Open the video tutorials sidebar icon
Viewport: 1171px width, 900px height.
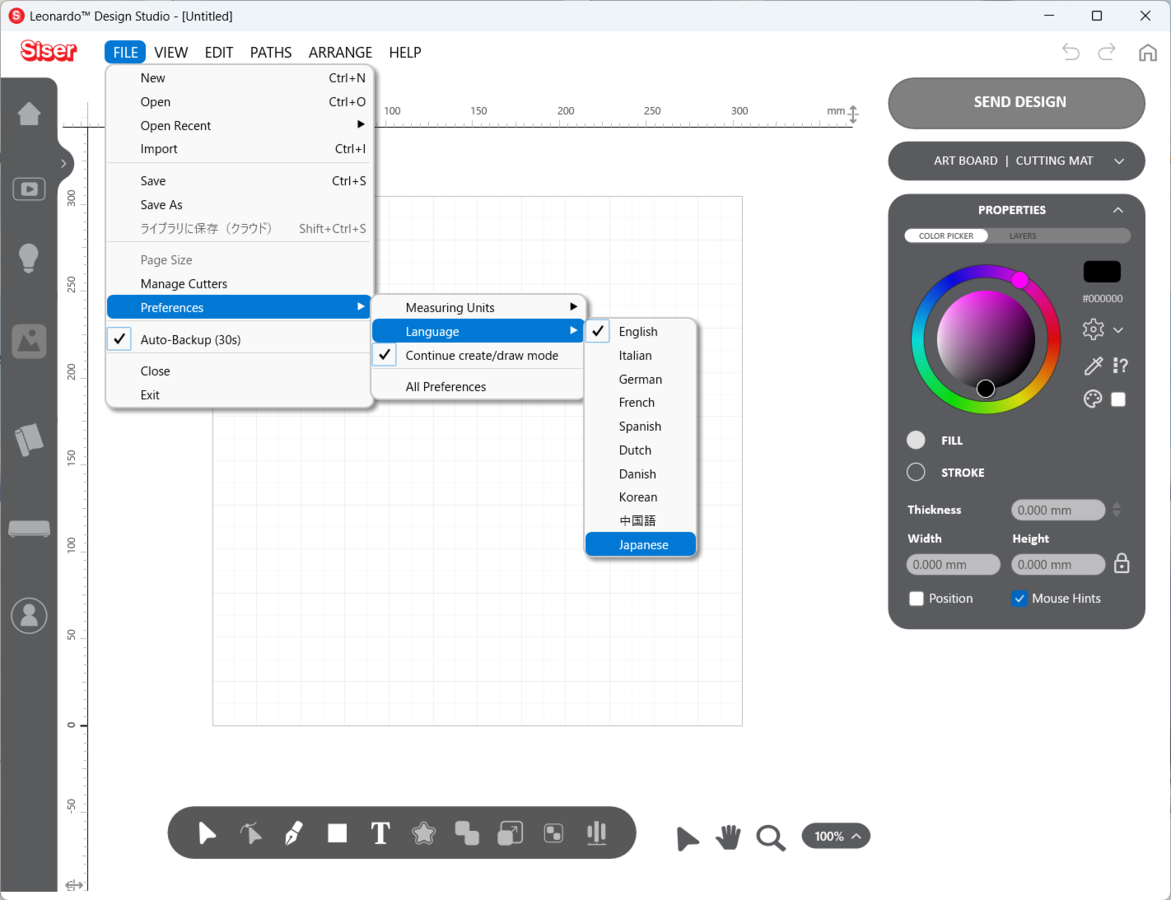[x=29, y=189]
